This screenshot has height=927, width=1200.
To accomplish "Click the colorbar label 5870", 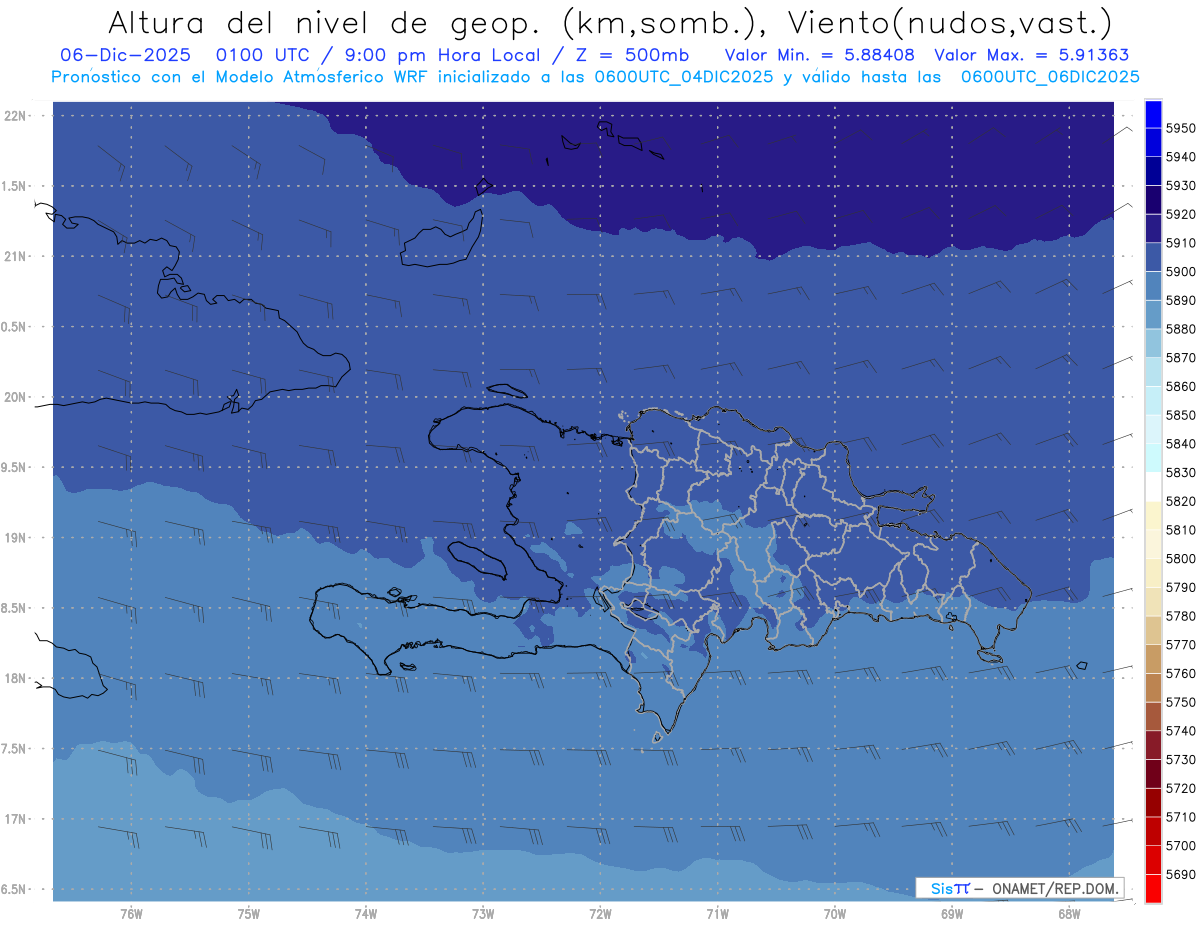I will coord(1181,358).
